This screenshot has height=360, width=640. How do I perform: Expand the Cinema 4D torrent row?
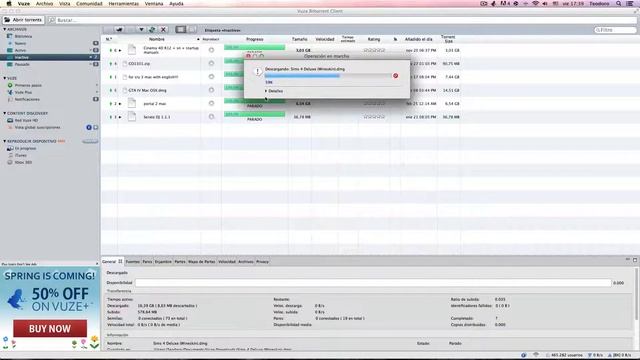pos(120,50)
